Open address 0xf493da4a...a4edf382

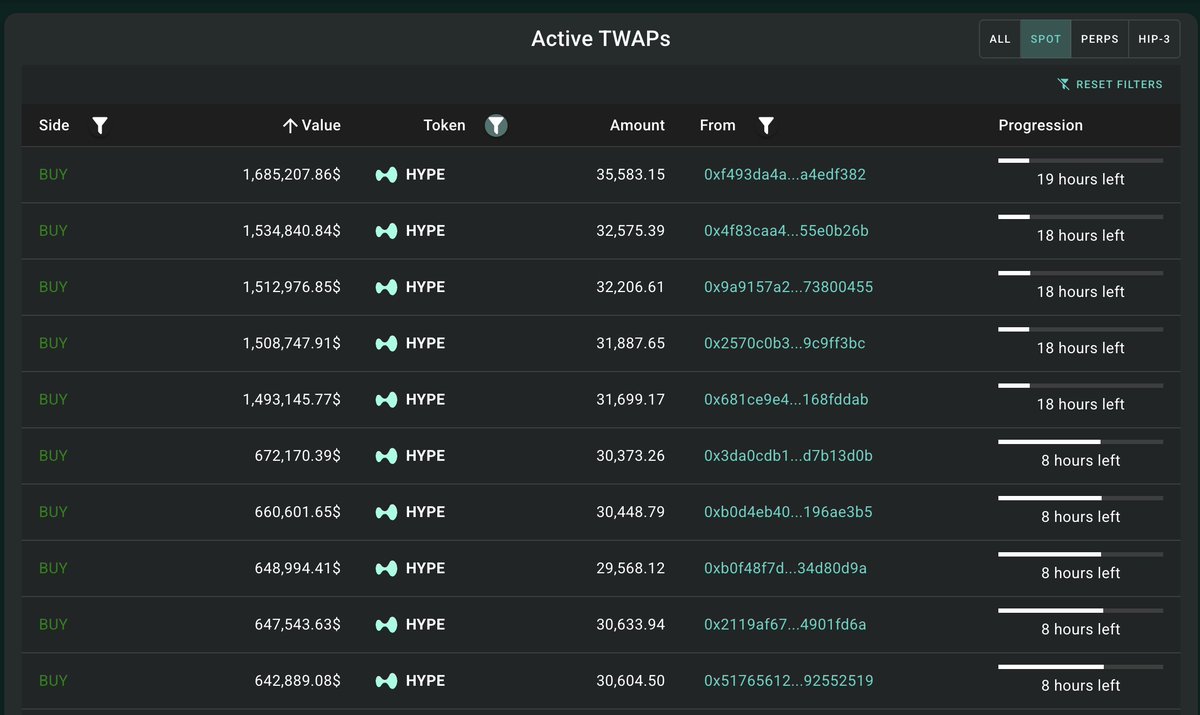click(785, 175)
